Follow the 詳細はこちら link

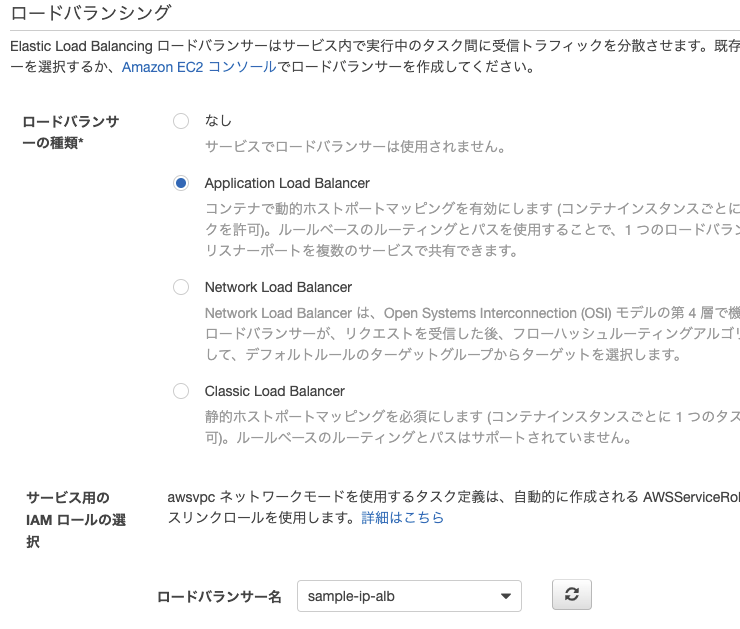(x=403, y=518)
